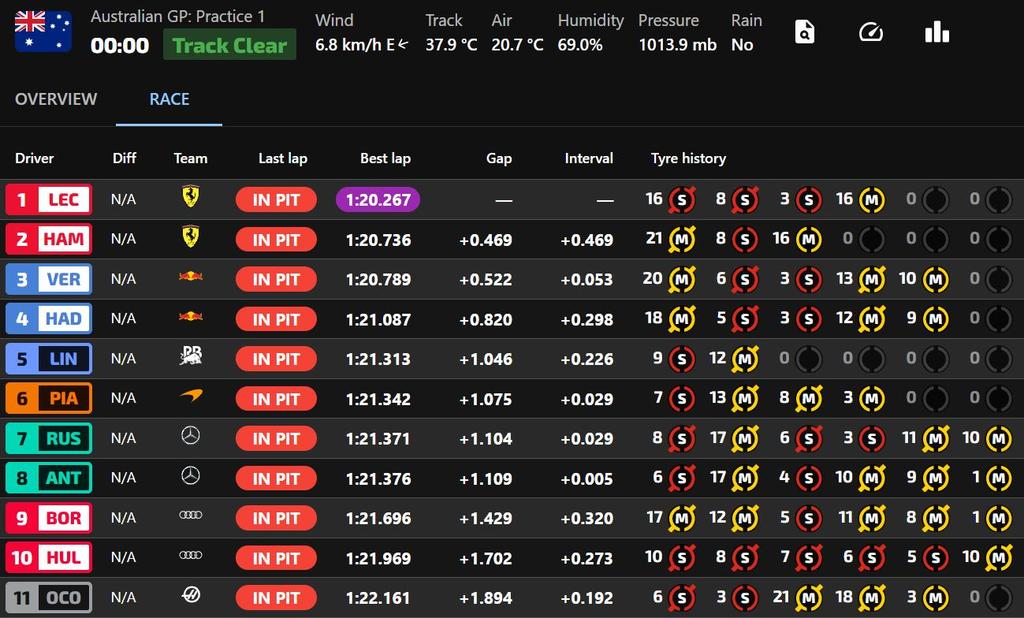Screen dimensions: 1024x618
Task: Click the McLaren logo in PIA row
Action: pyautogui.click(x=191, y=395)
